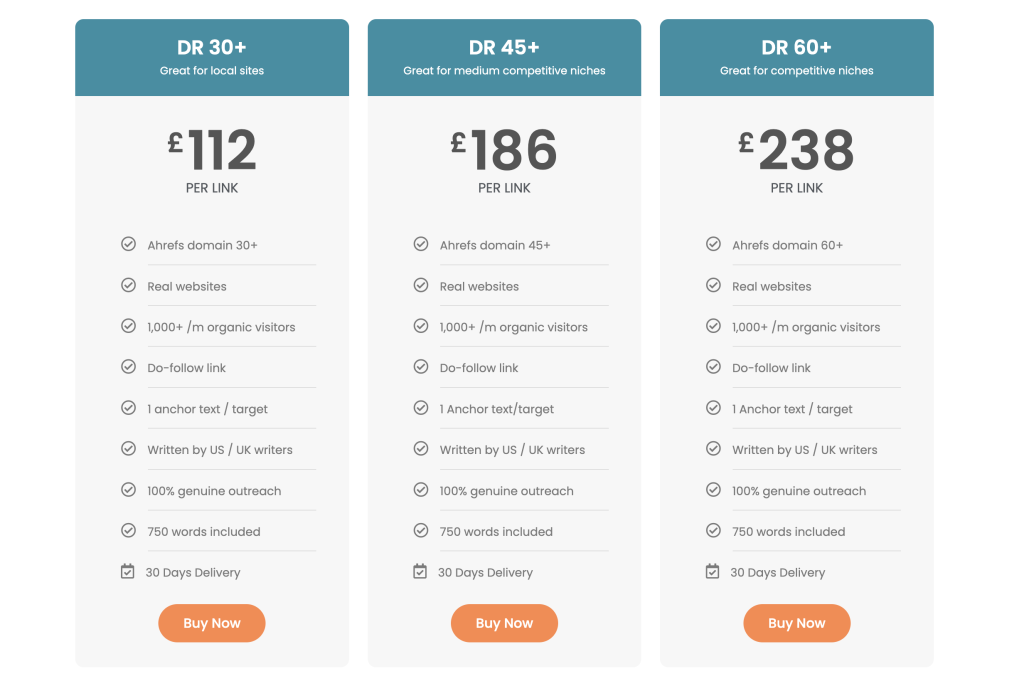Click the calendar icon in the DR 60+ column

[x=713, y=571]
